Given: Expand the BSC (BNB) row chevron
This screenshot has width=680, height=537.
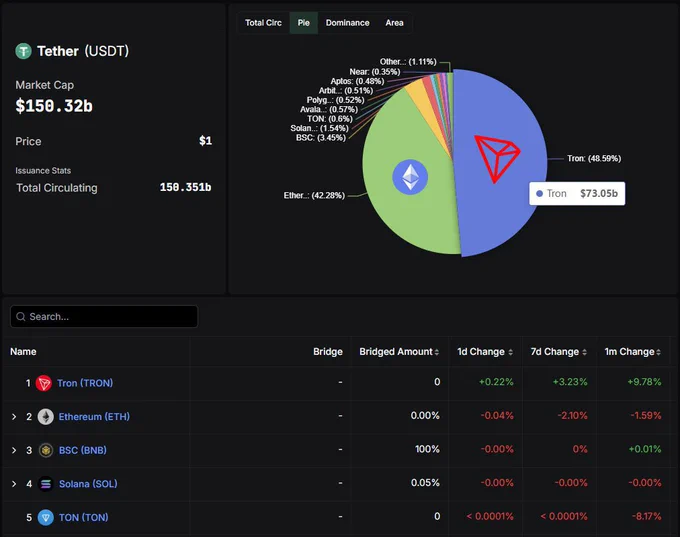Looking at the screenshot, I should (x=14, y=450).
